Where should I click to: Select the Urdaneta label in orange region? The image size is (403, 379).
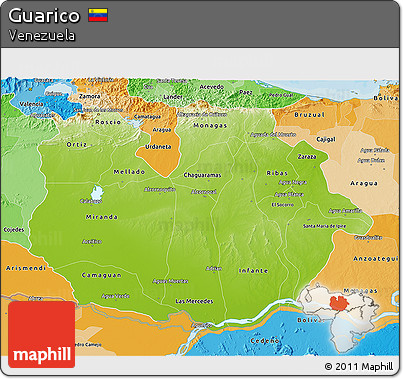(x=158, y=147)
